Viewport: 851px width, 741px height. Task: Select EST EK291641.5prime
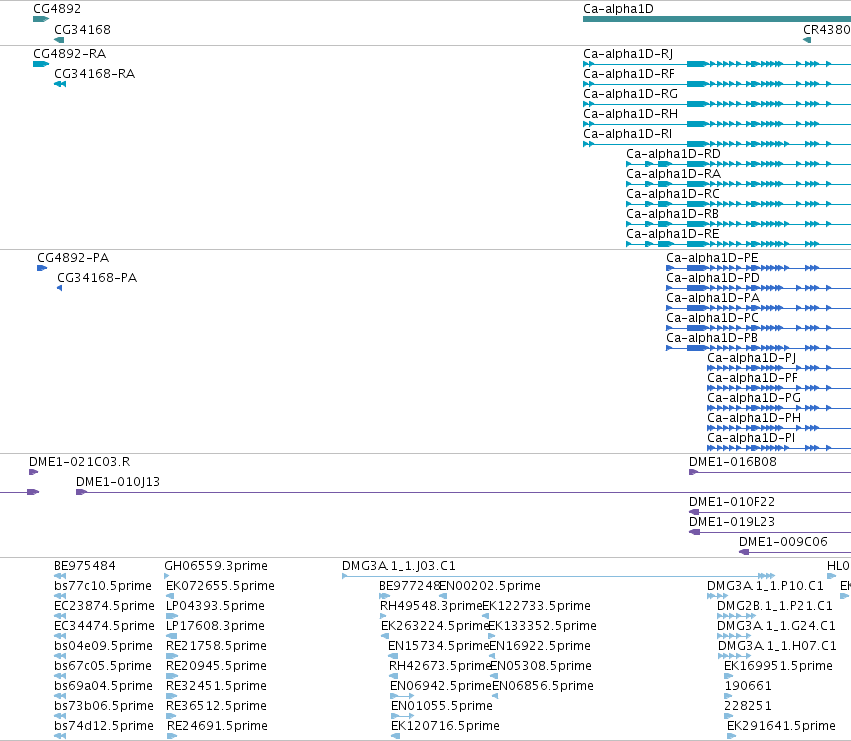732,736
